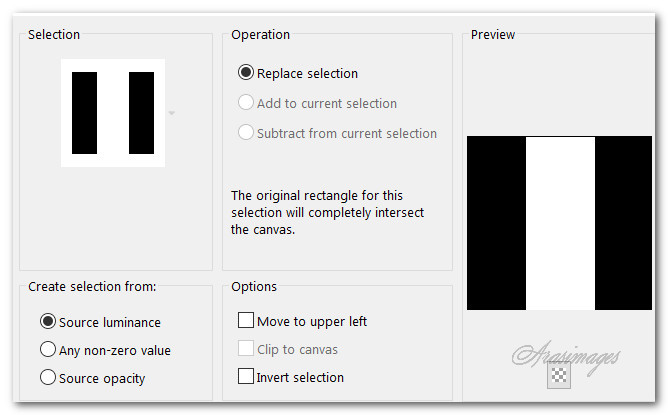Choose the Source opacity option

click(47, 378)
